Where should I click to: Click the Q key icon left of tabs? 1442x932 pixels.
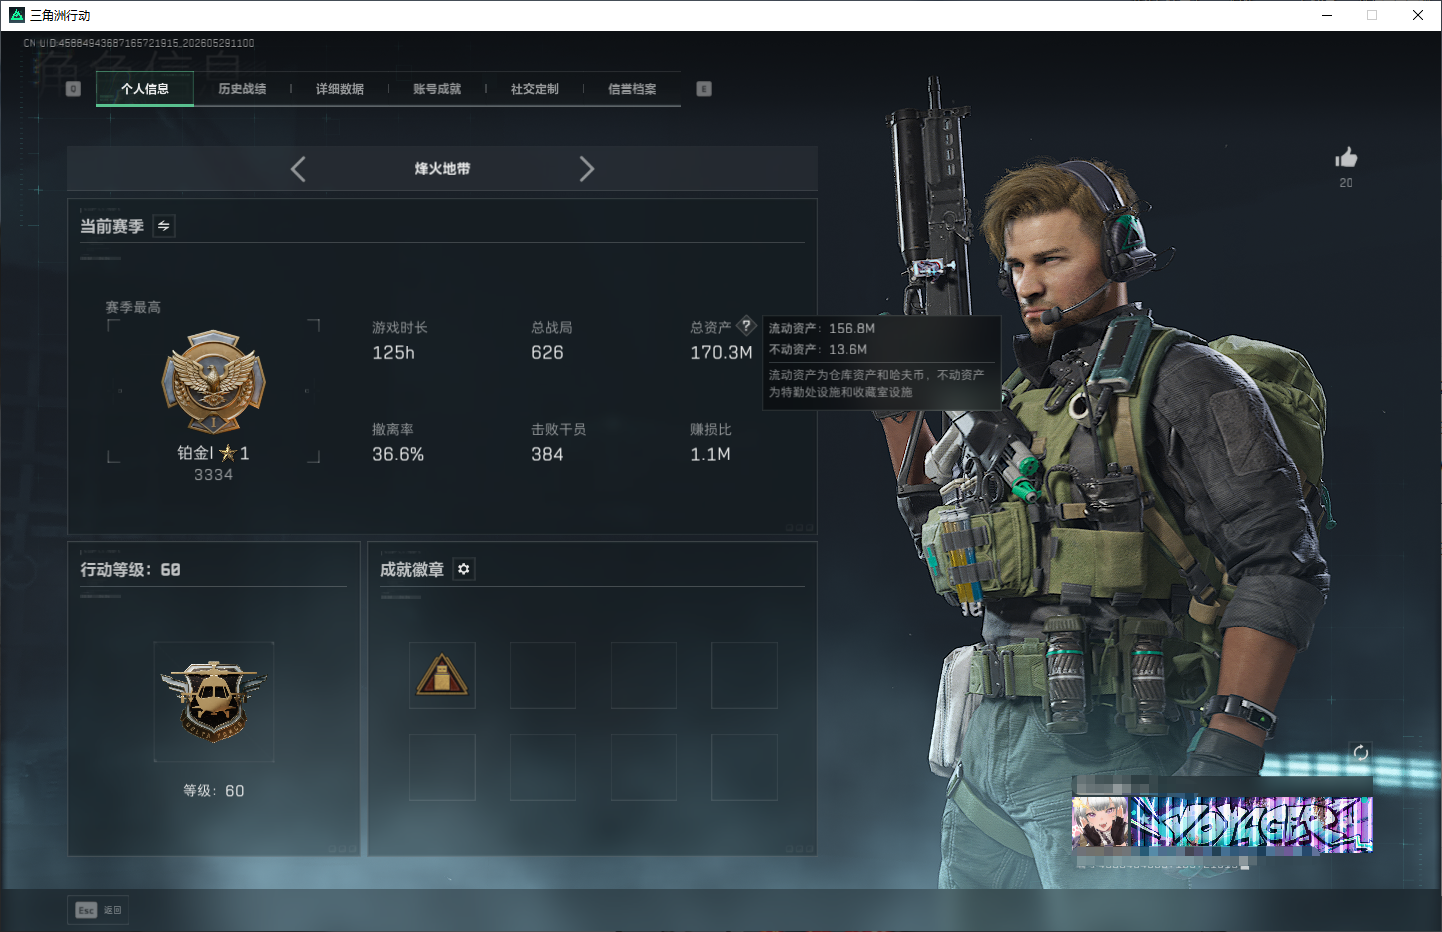point(73,89)
